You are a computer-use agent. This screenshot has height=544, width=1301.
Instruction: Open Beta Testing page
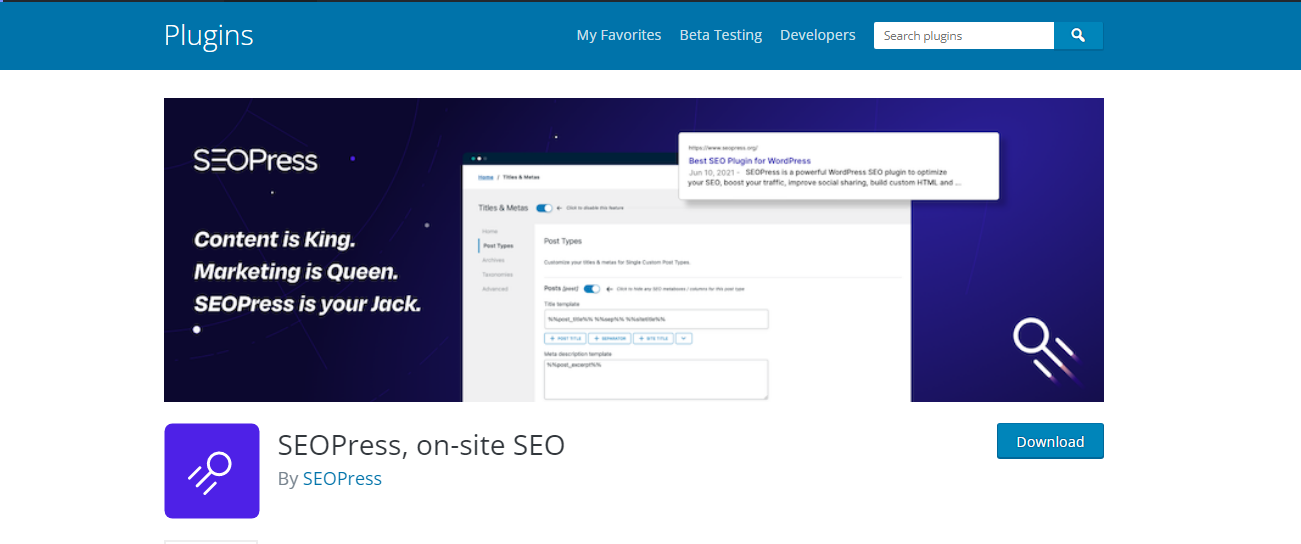pos(721,35)
